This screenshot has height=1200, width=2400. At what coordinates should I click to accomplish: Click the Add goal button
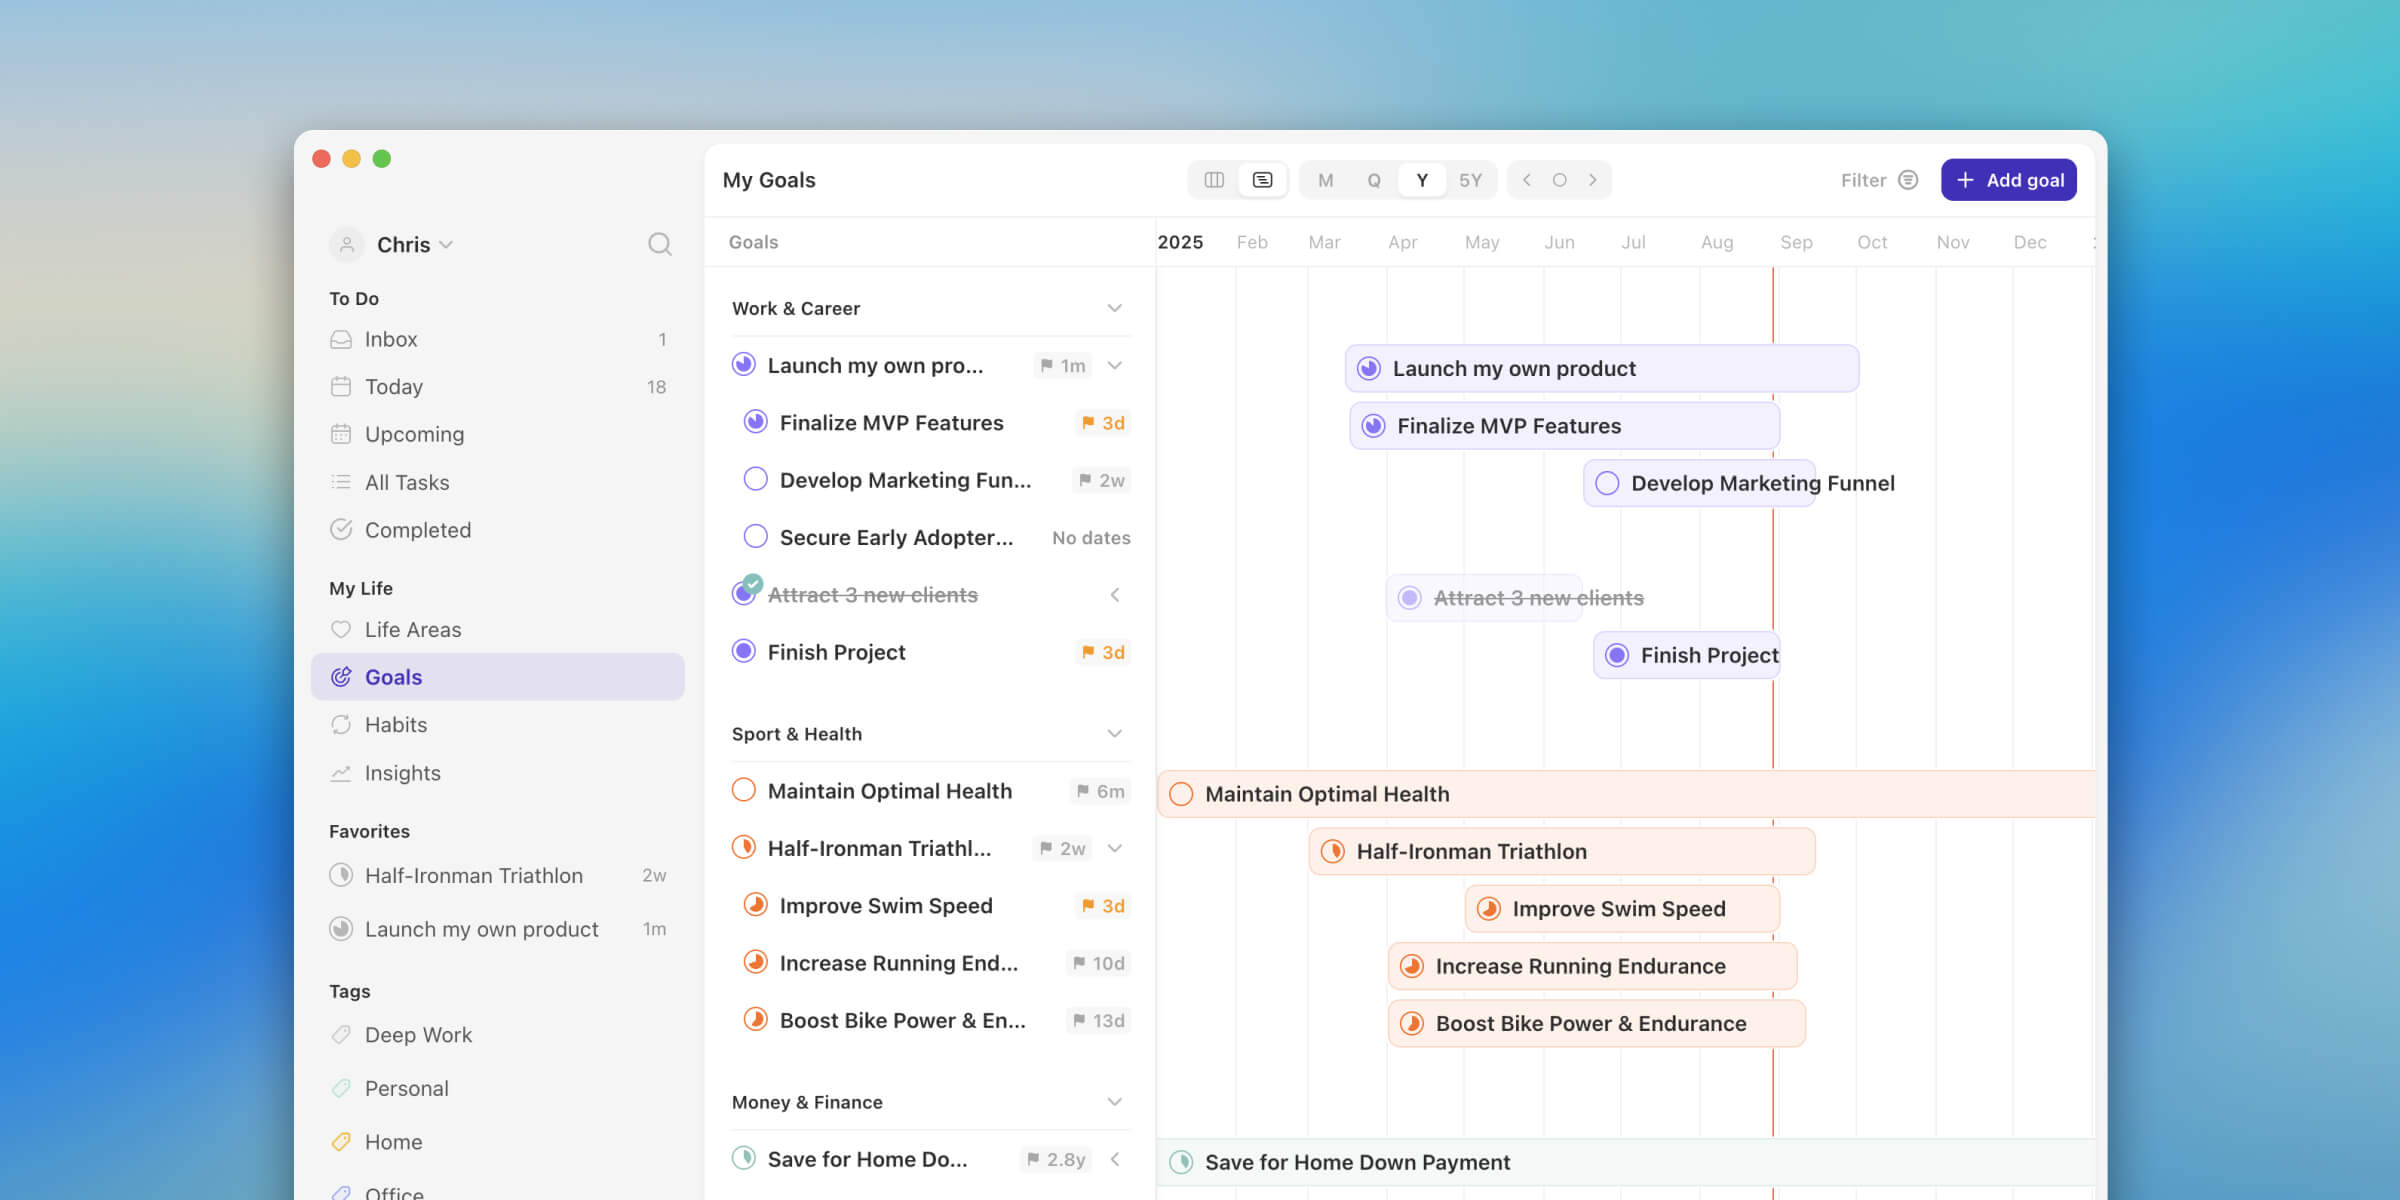[2009, 180]
